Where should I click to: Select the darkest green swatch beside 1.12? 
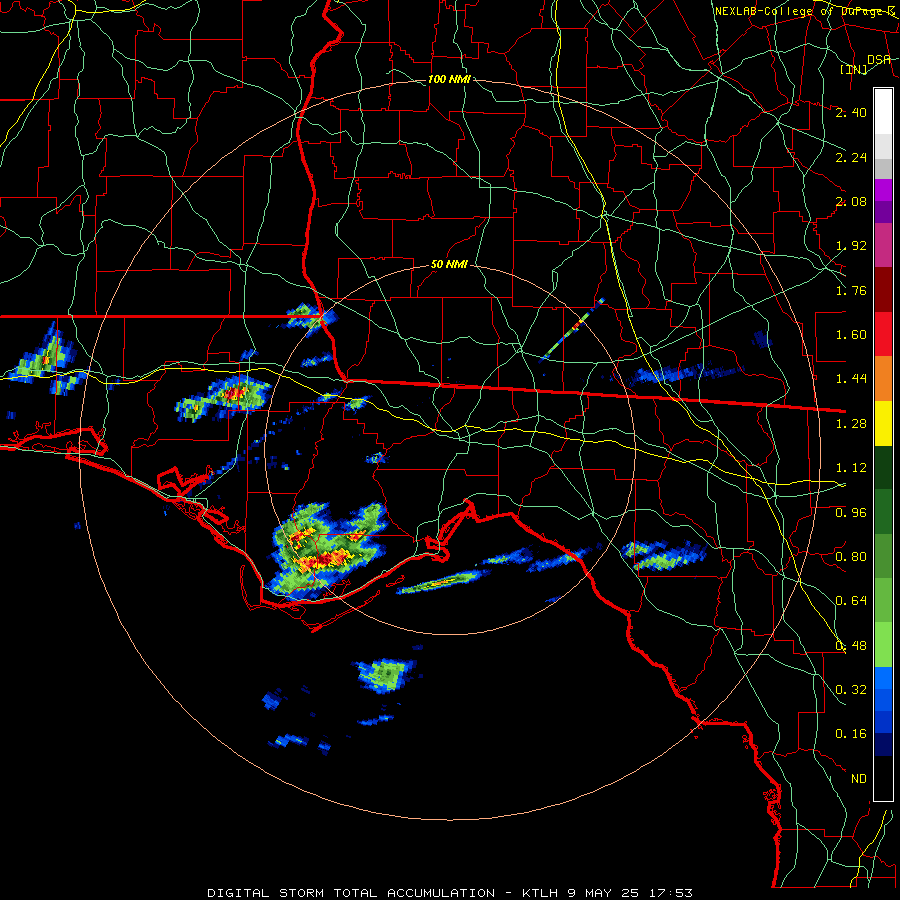[883, 467]
